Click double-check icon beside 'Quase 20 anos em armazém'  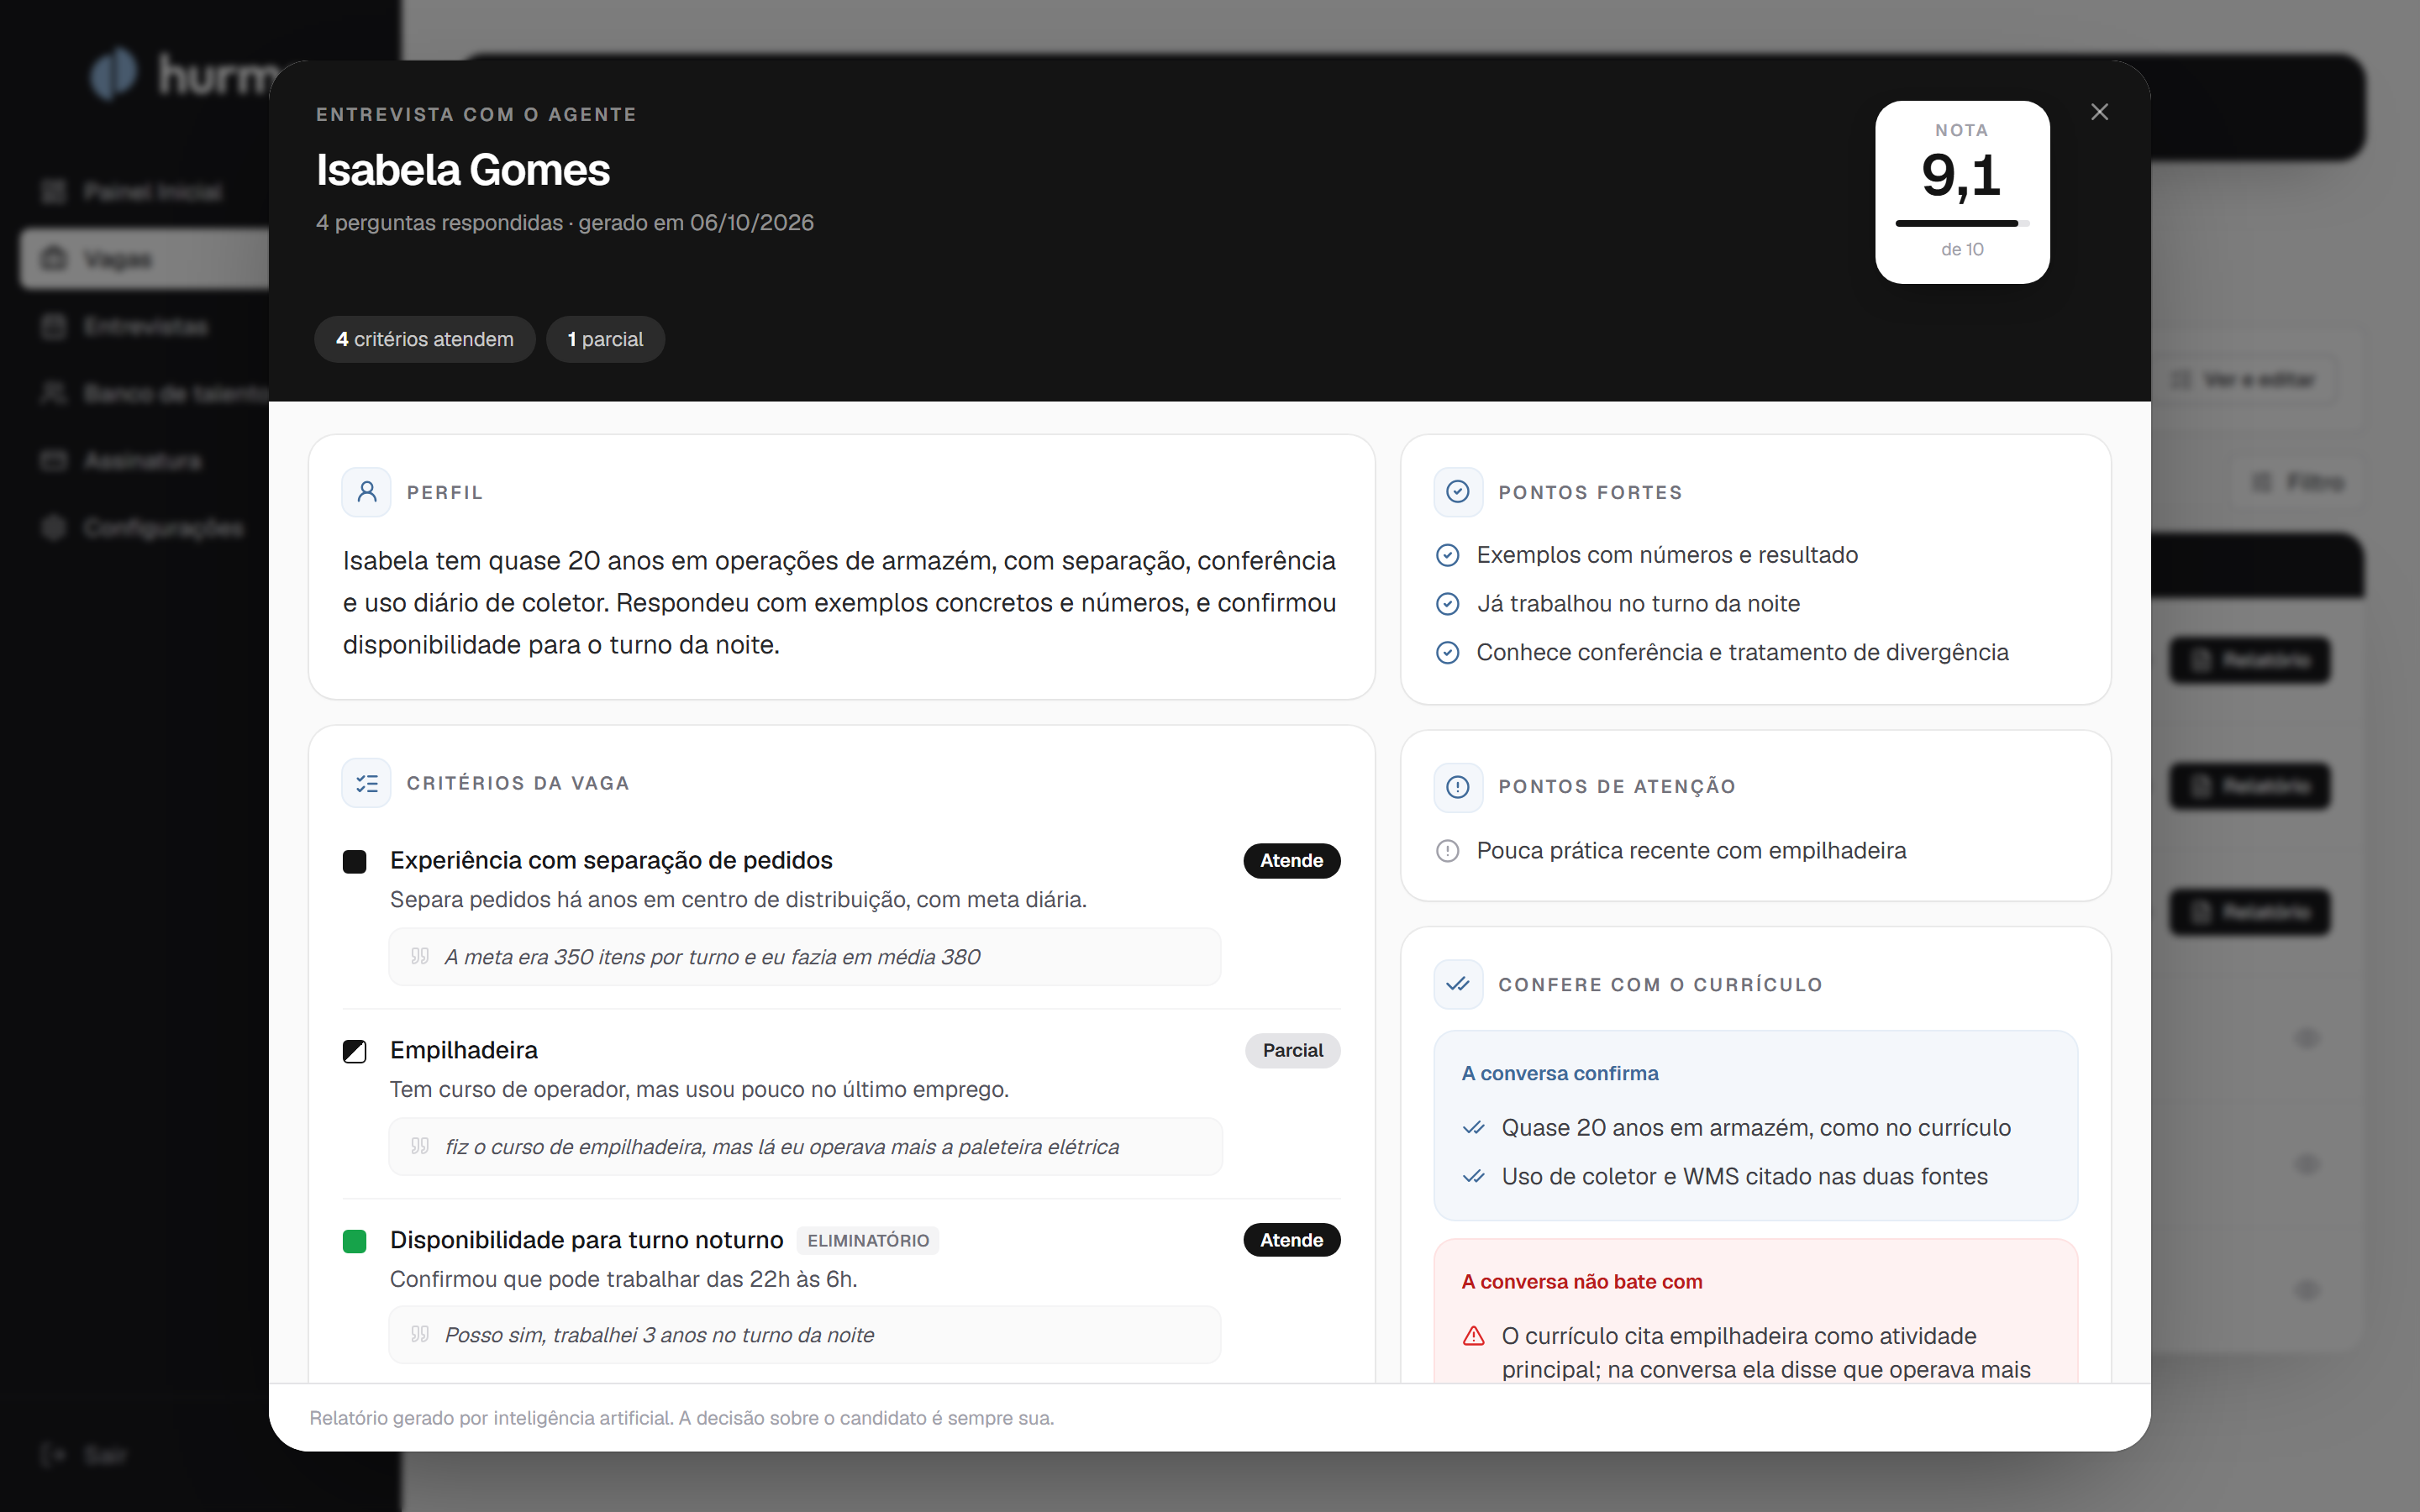(x=1473, y=1128)
